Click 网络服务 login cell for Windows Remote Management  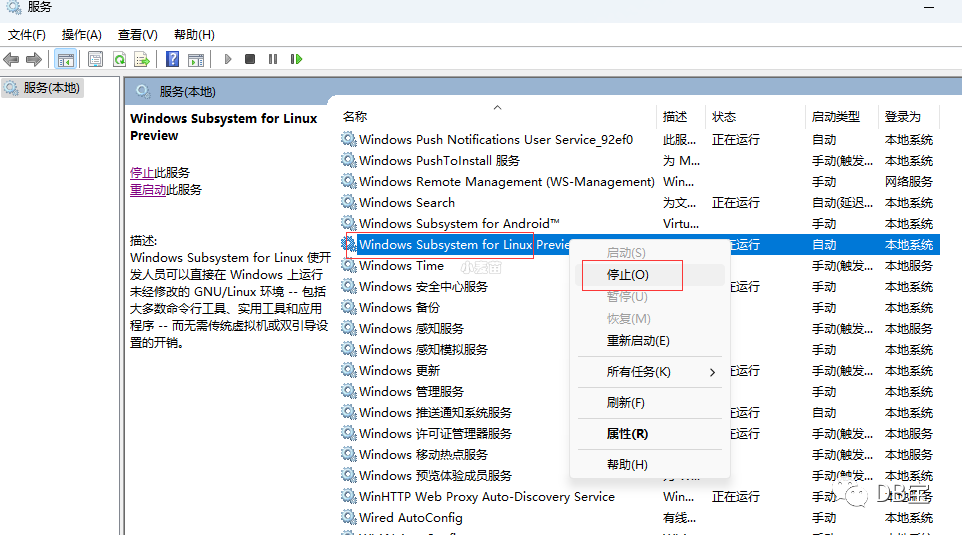click(x=909, y=182)
